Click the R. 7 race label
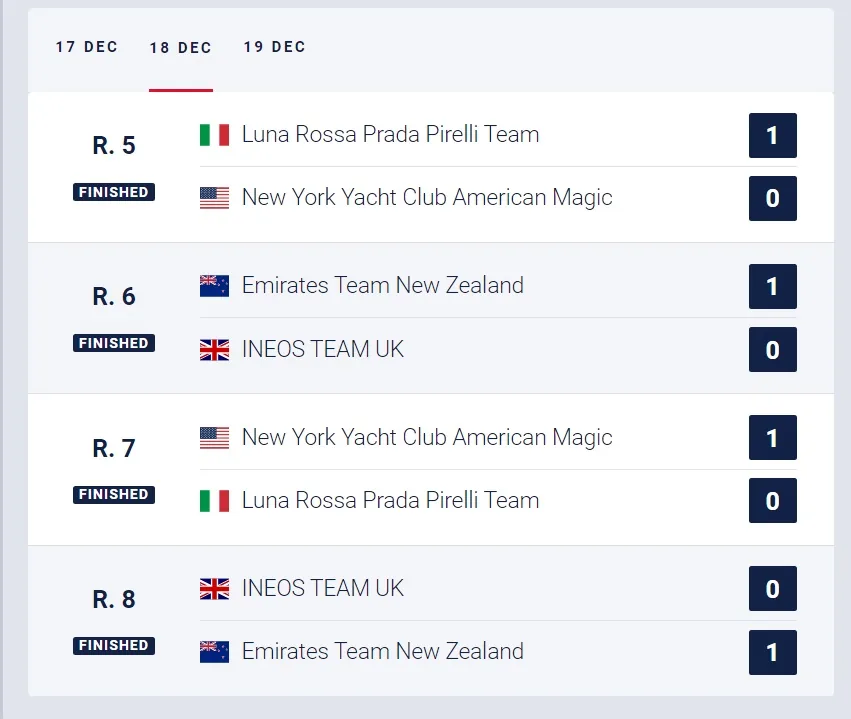This screenshot has height=719, width=851. click(x=114, y=448)
